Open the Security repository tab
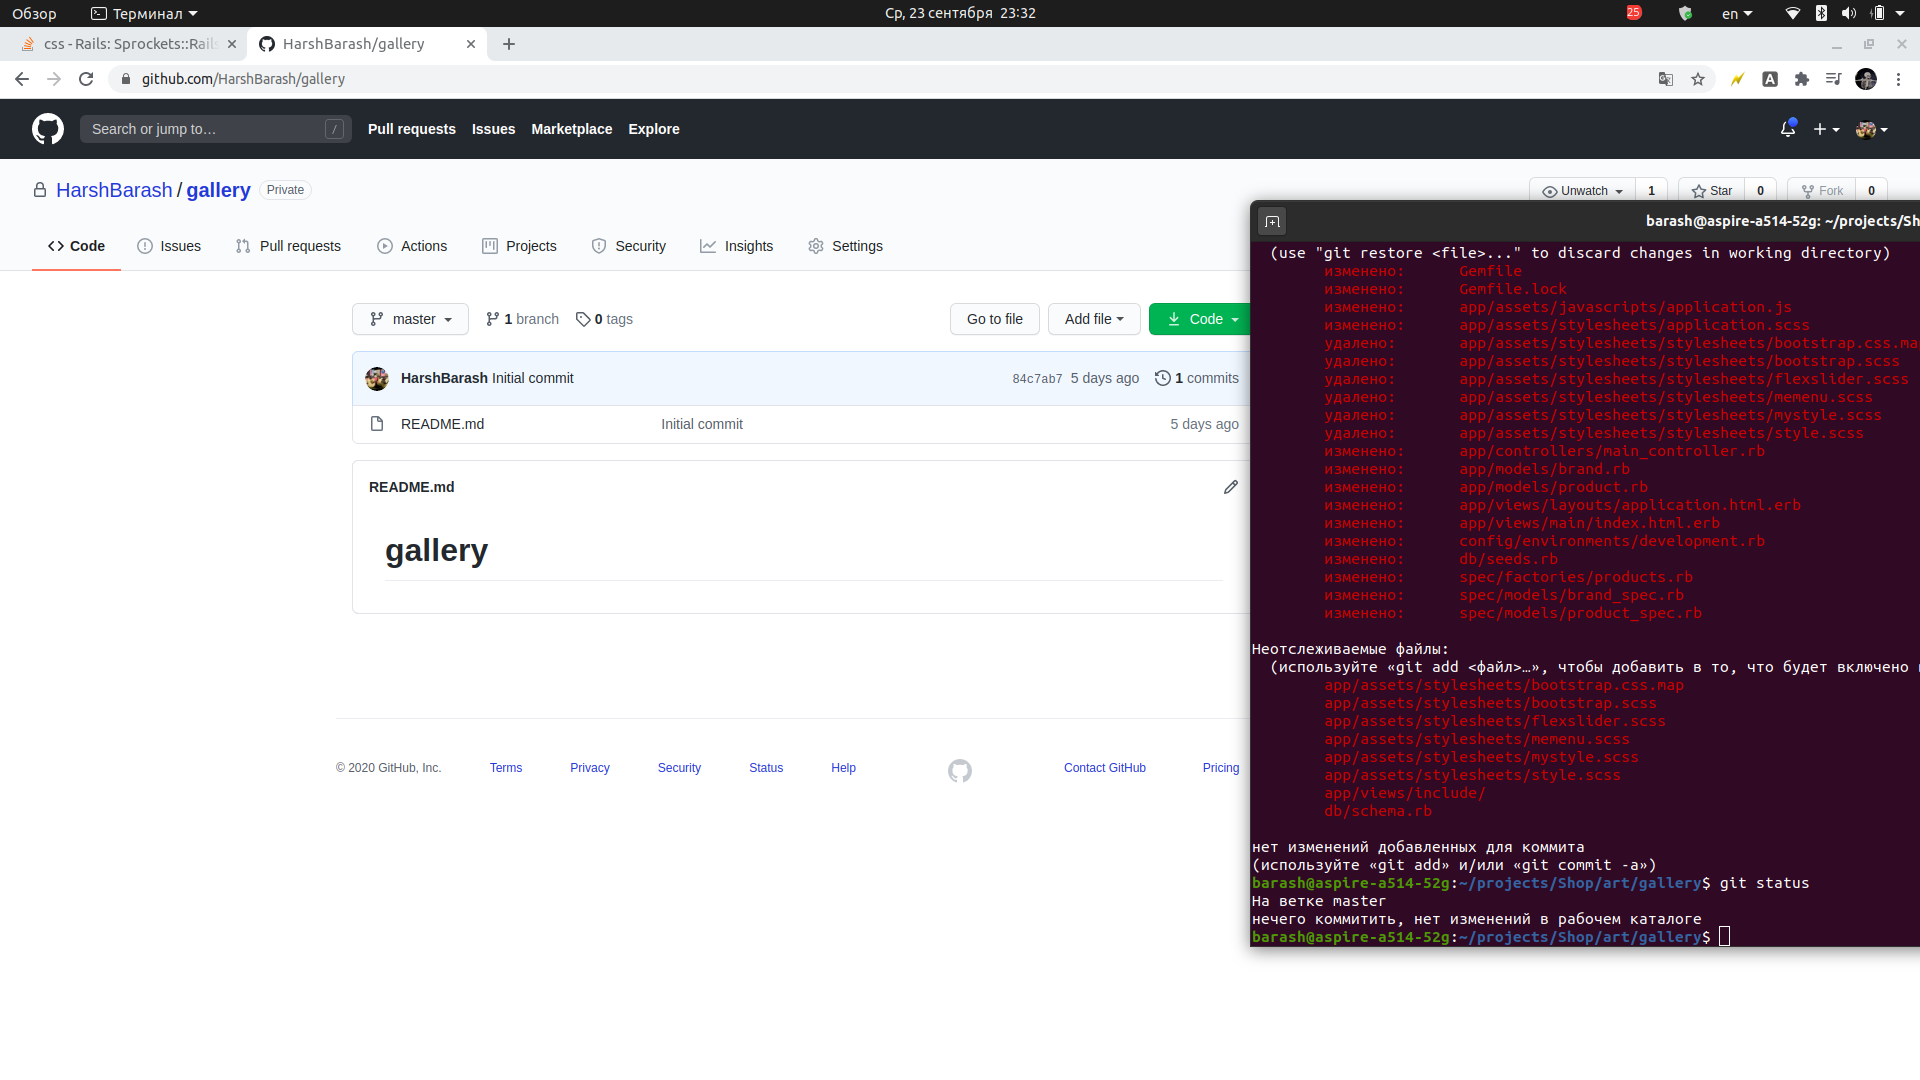Screen dimensions: 1920x1080 629,246
